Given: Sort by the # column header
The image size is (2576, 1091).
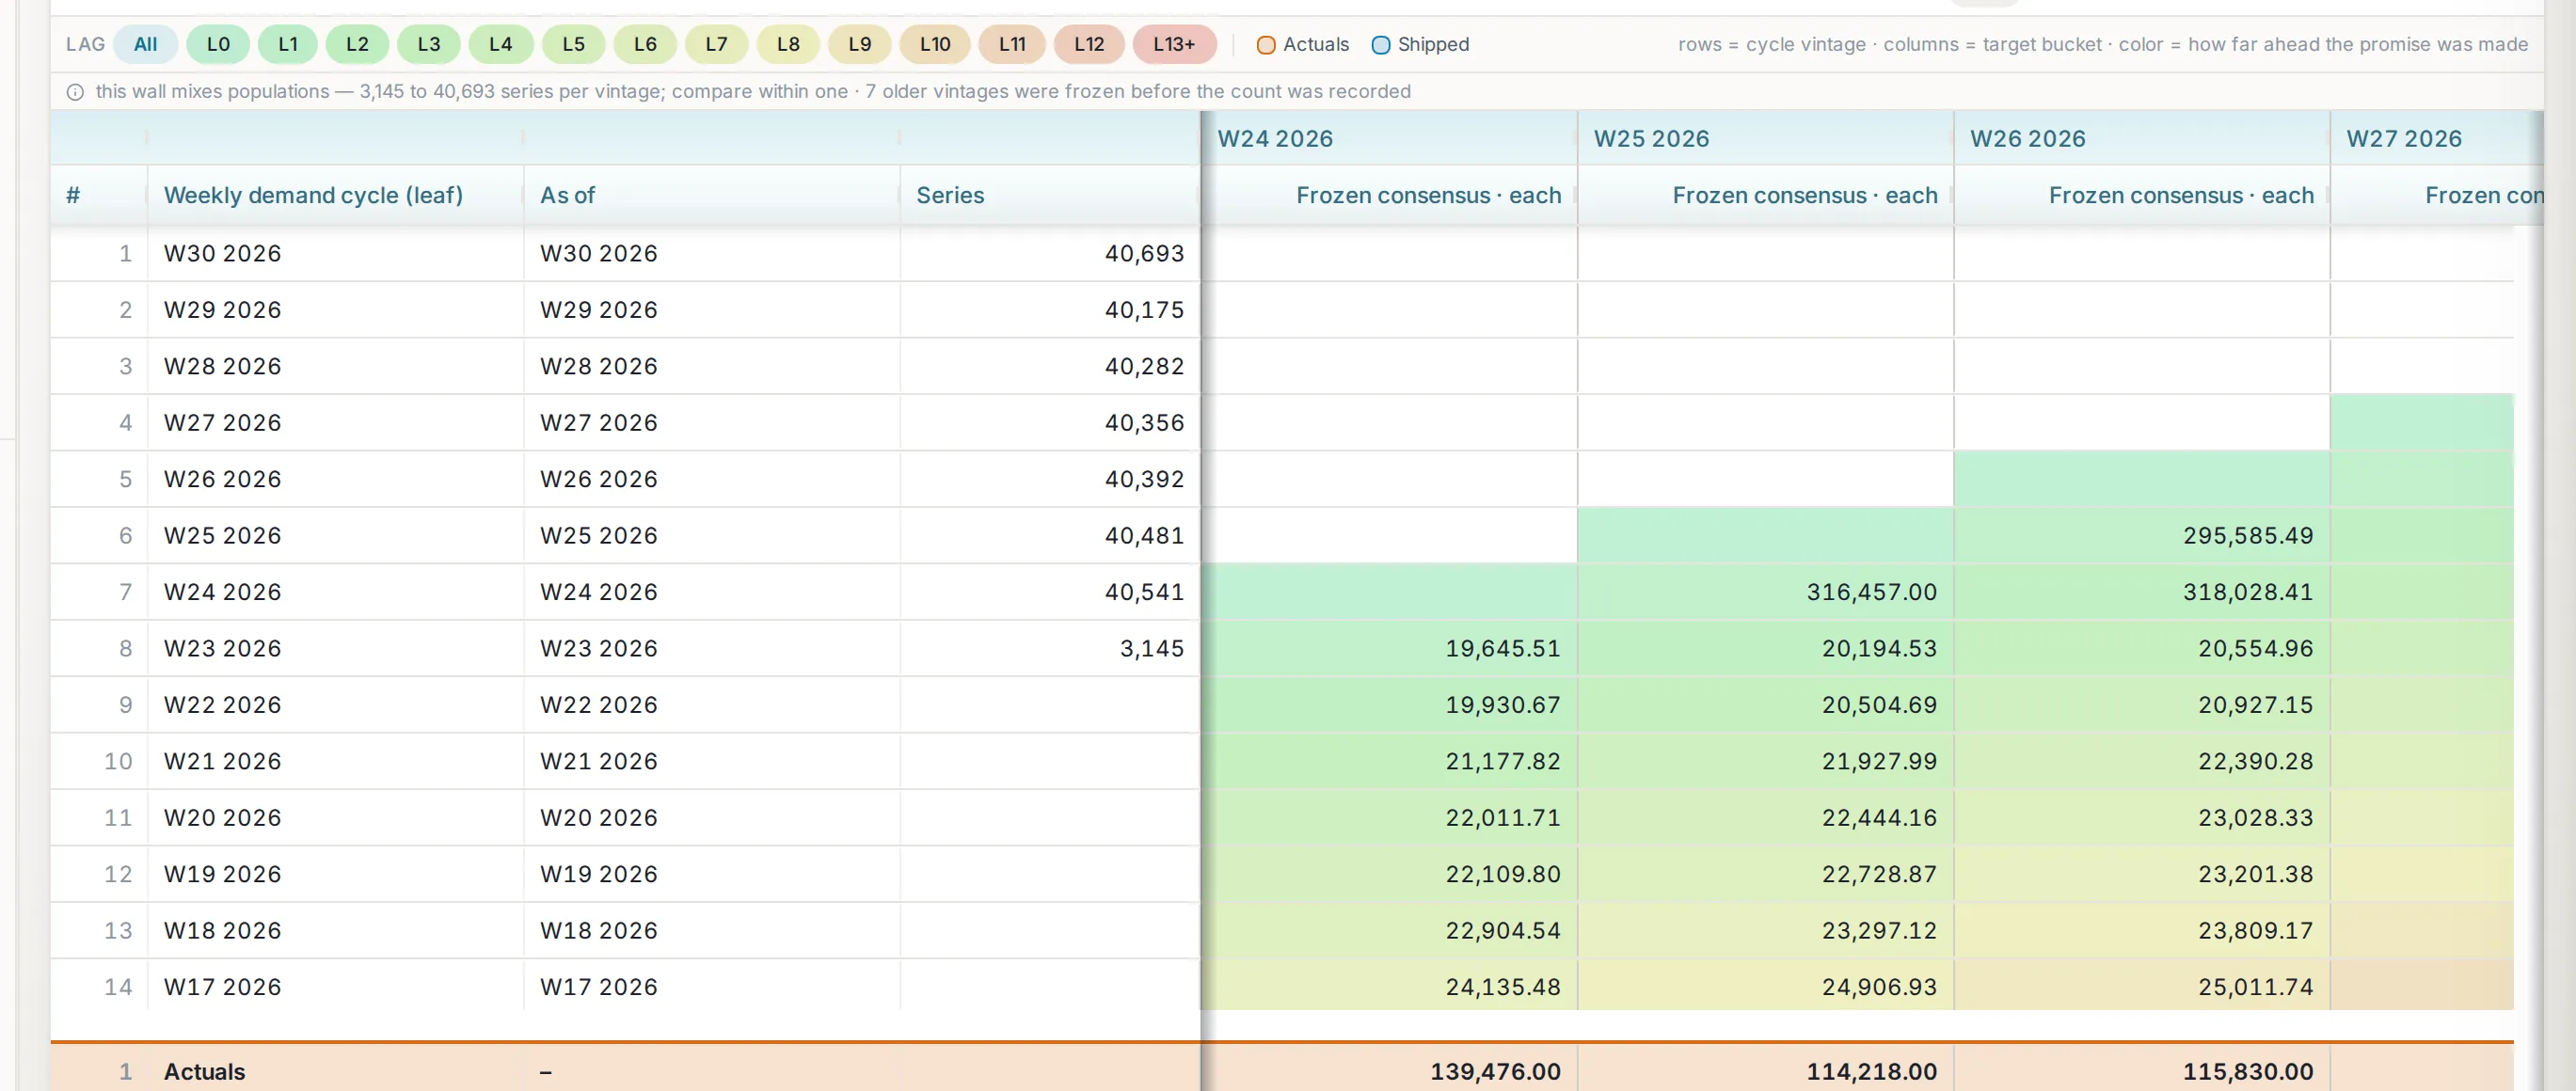Looking at the screenshot, I should click(x=99, y=195).
